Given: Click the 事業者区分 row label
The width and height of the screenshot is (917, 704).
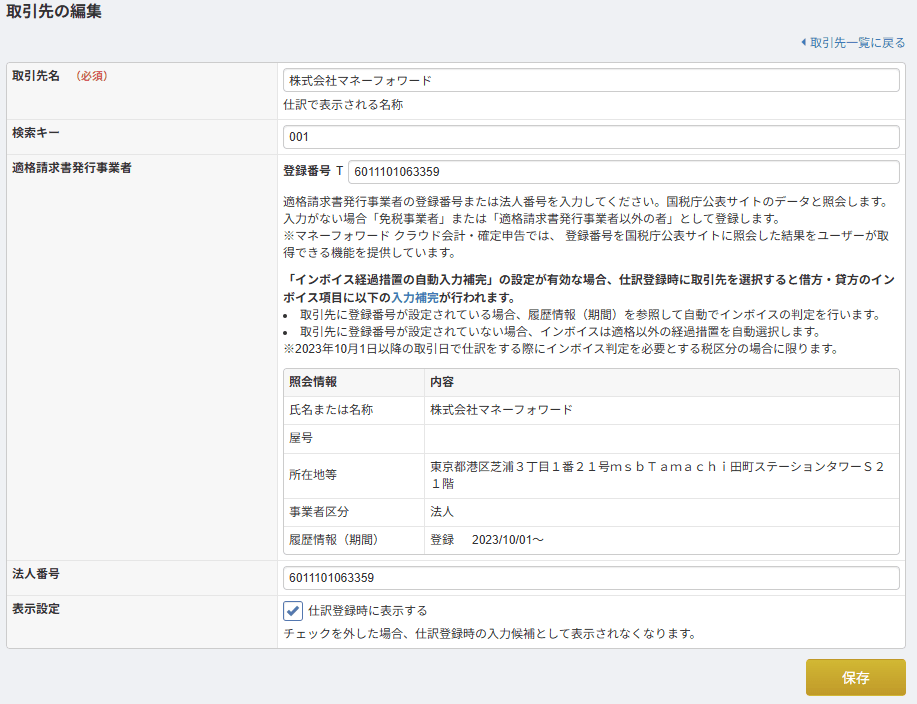Looking at the screenshot, I should [x=319, y=512].
